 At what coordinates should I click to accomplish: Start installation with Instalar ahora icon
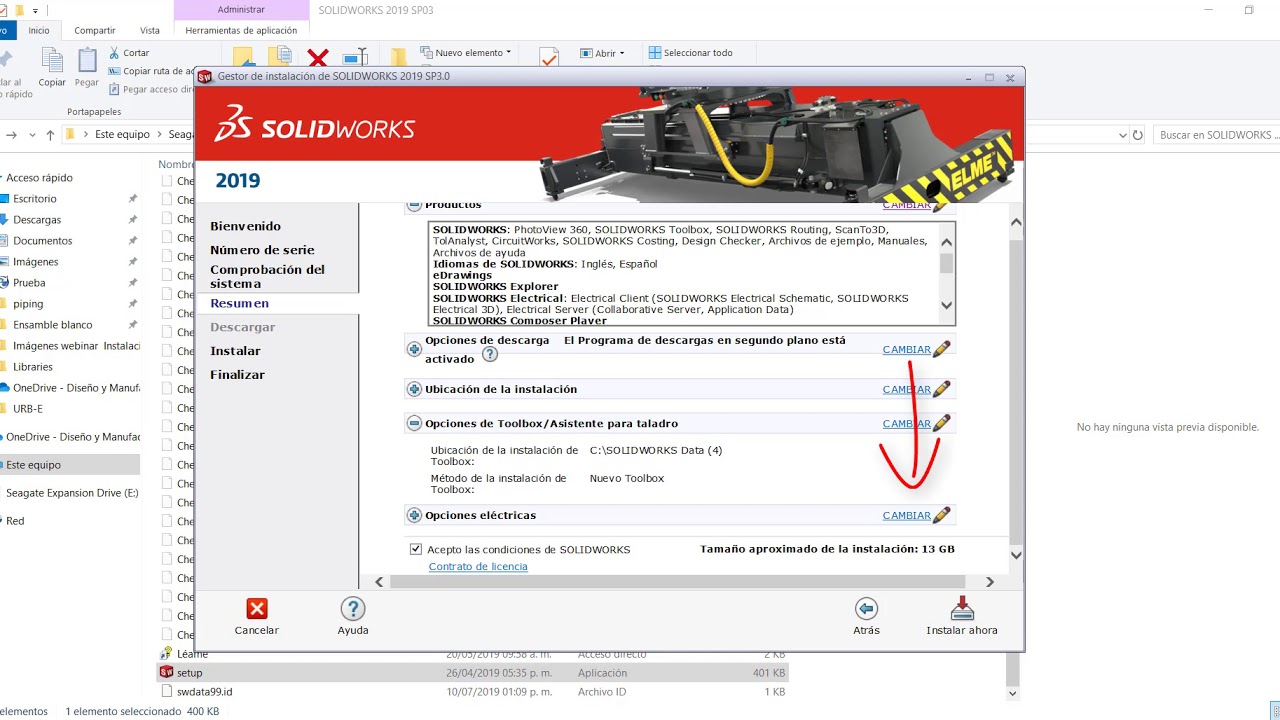962,609
